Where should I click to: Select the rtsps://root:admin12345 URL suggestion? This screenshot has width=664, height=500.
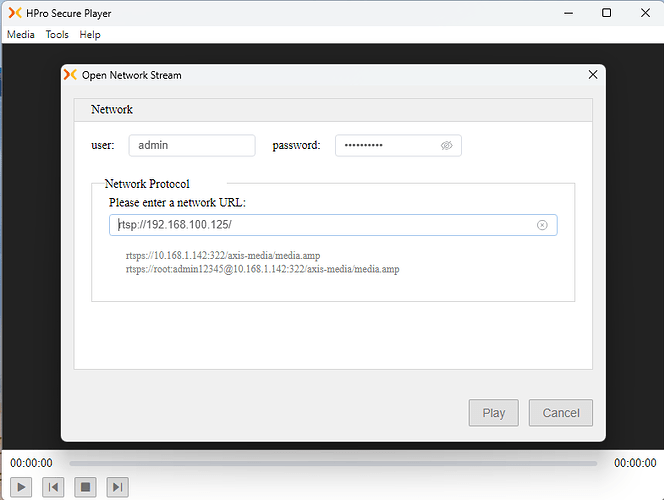tap(262, 269)
